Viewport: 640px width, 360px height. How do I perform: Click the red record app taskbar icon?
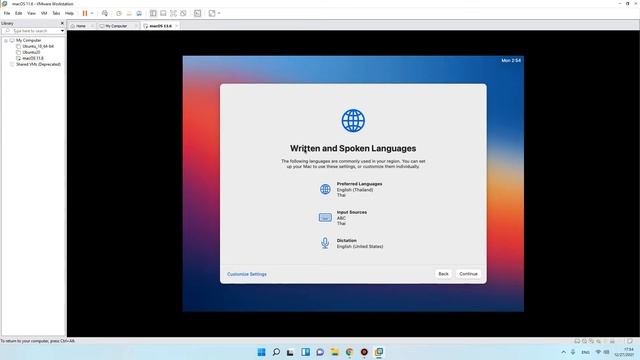(364, 352)
